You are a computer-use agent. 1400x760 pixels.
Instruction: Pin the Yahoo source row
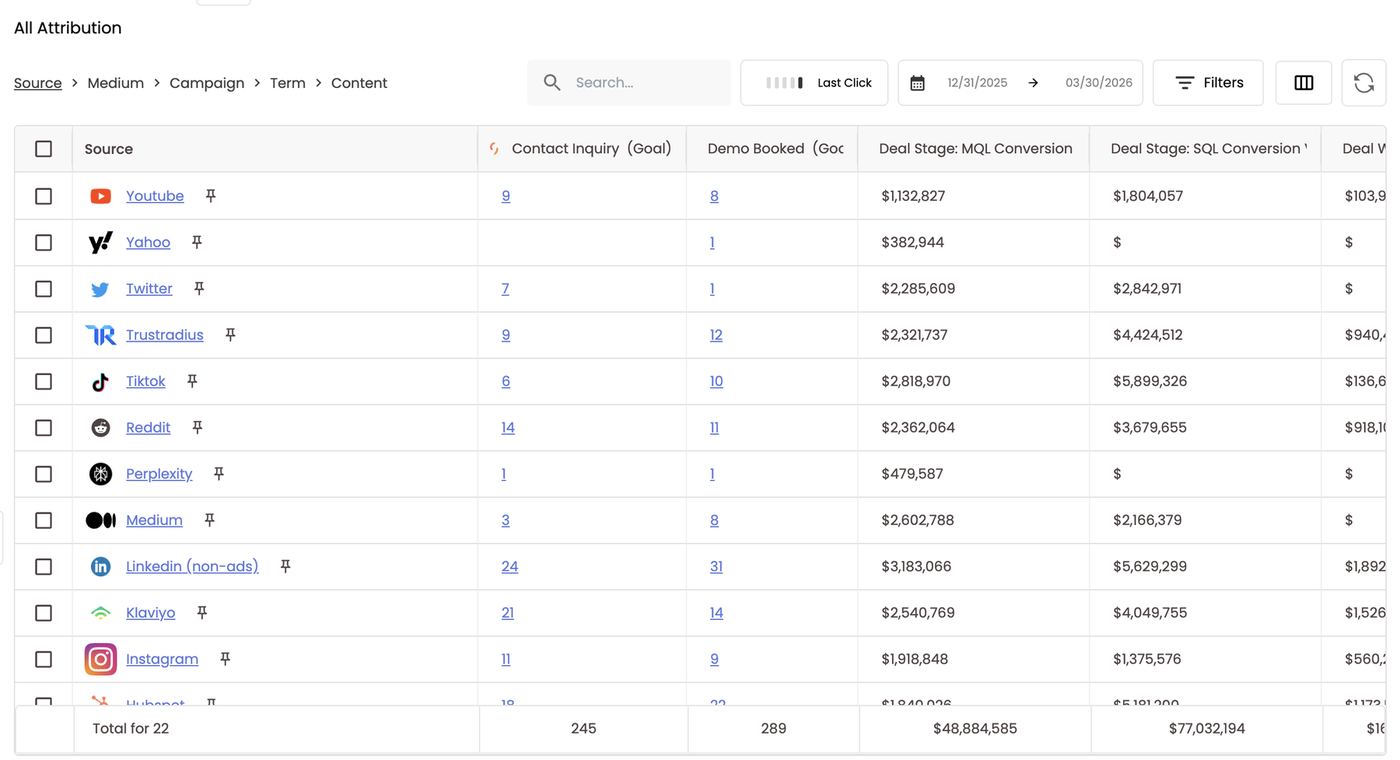point(197,242)
